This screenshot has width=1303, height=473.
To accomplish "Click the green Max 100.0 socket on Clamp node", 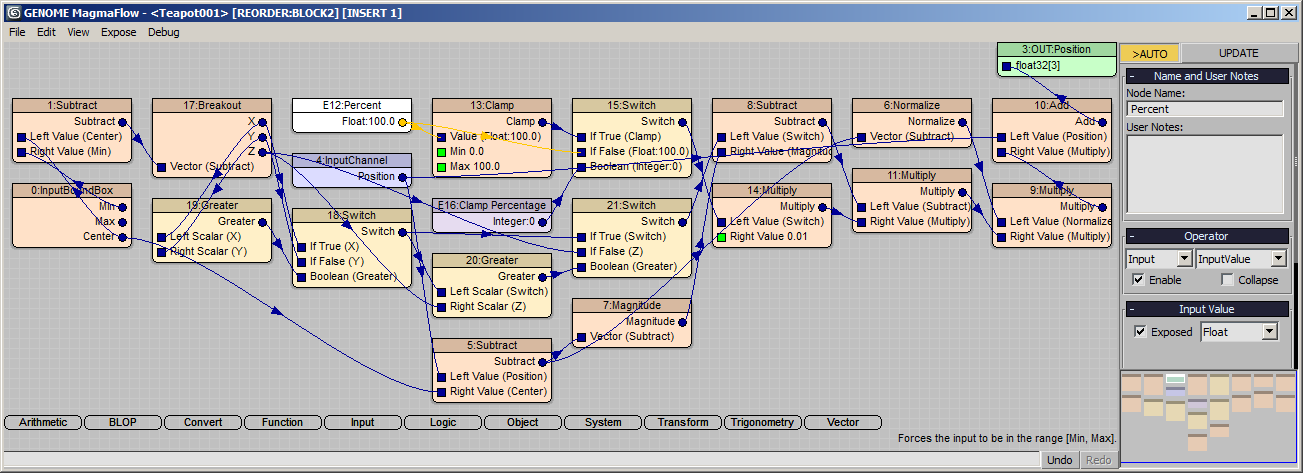I will 441,167.
